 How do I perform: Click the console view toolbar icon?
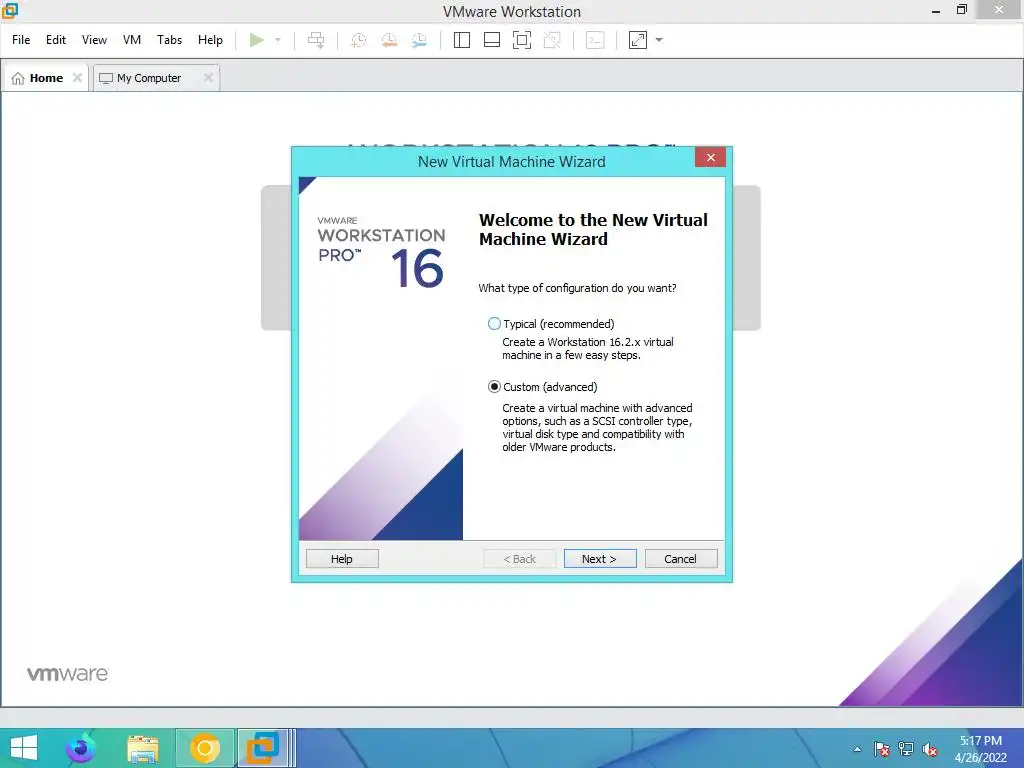click(x=595, y=40)
